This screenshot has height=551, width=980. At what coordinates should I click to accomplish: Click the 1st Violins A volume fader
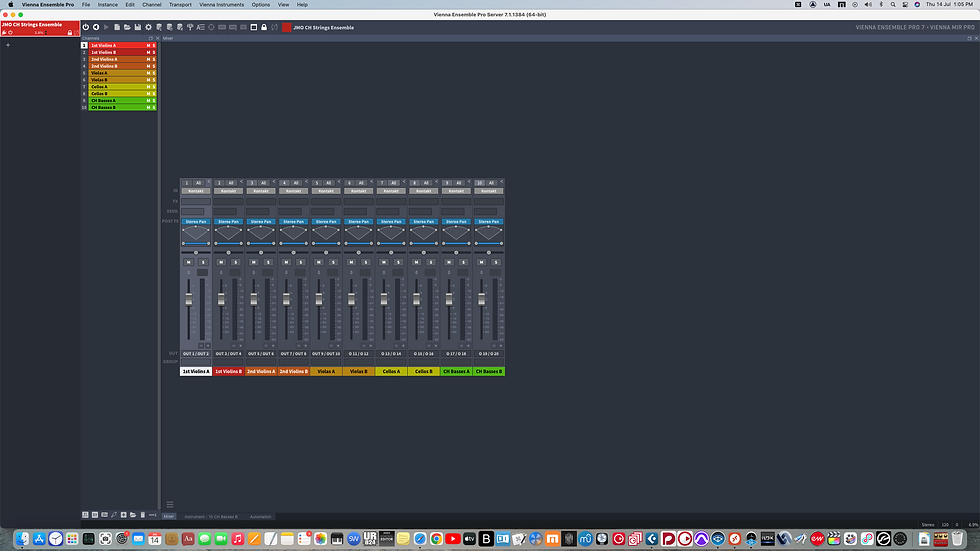pos(189,300)
